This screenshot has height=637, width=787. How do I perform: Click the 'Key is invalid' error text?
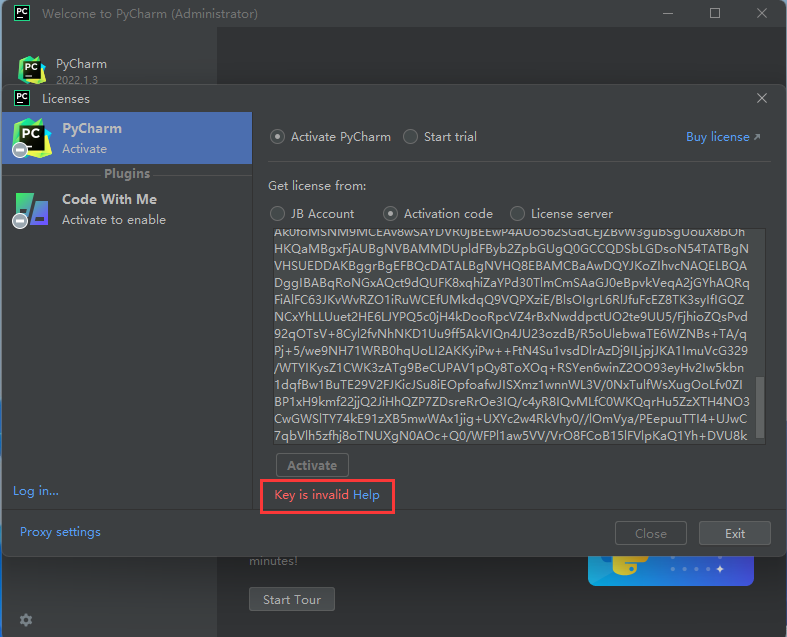(x=311, y=495)
